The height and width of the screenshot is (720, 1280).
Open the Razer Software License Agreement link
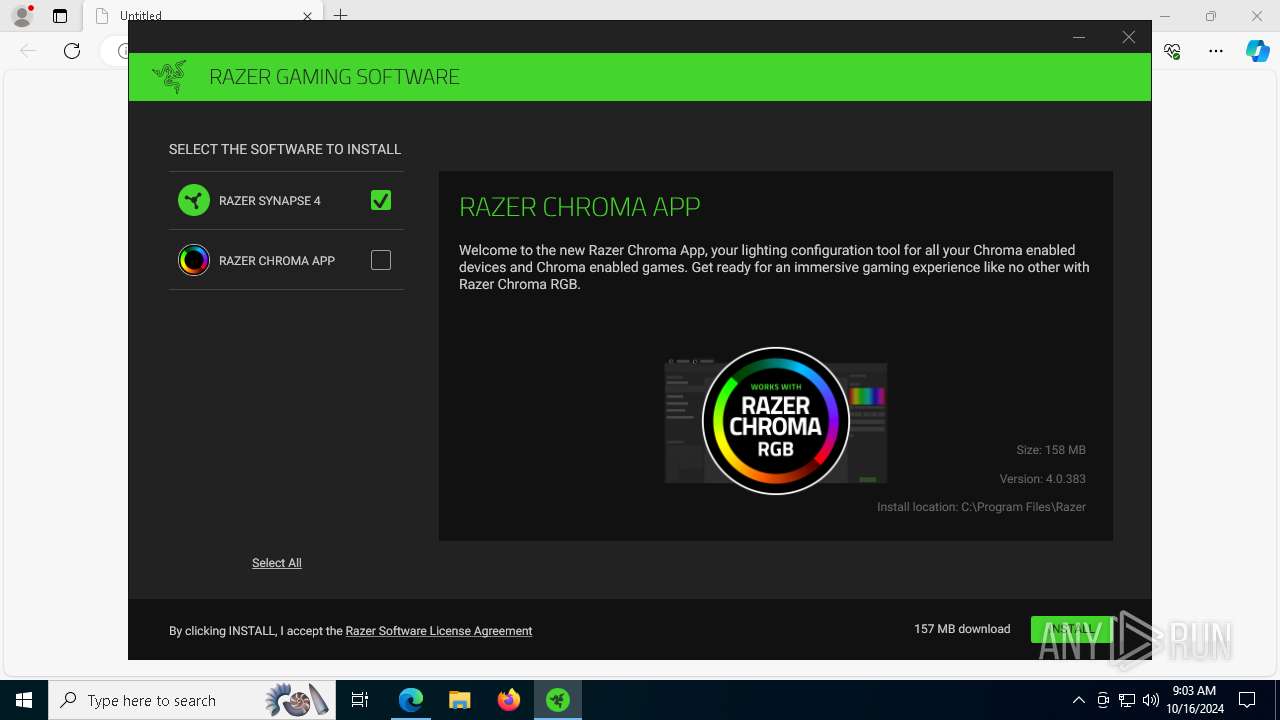pyautogui.click(x=439, y=631)
